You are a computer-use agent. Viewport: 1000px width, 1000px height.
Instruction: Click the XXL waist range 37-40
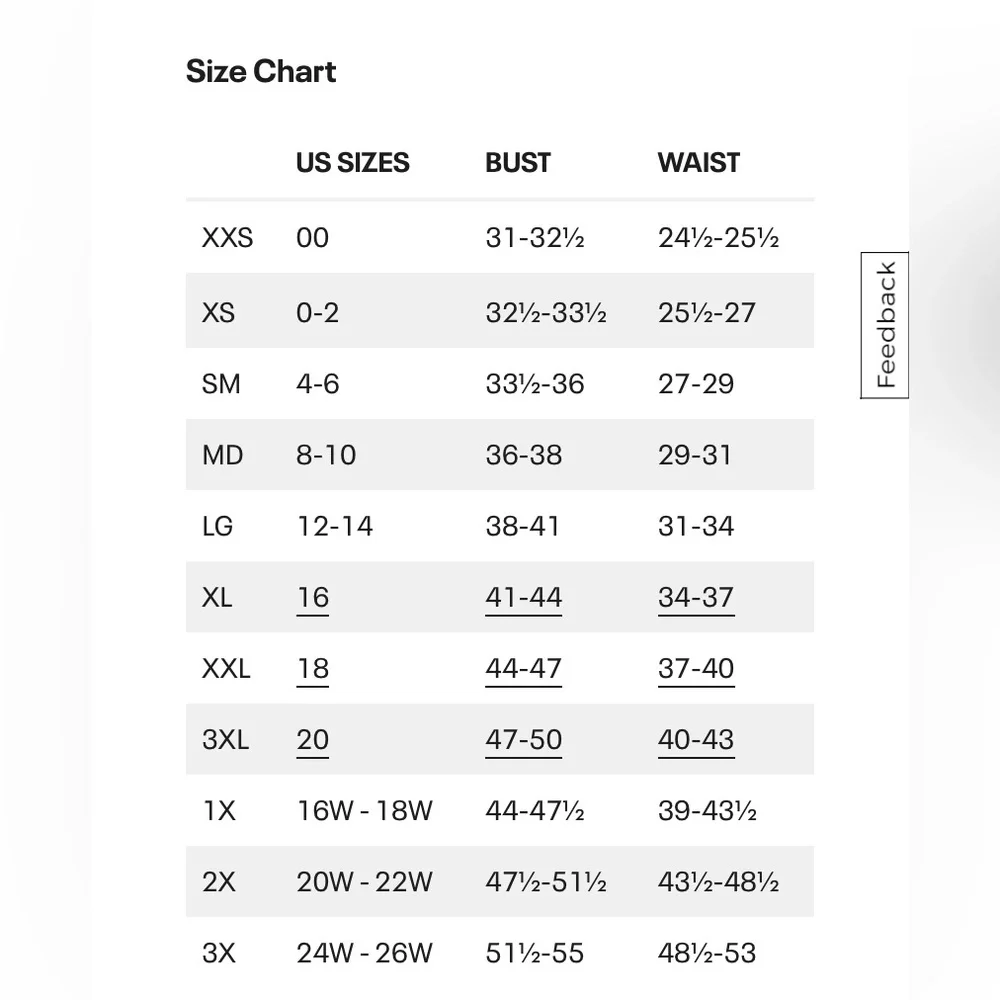pyautogui.click(x=696, y=668)
